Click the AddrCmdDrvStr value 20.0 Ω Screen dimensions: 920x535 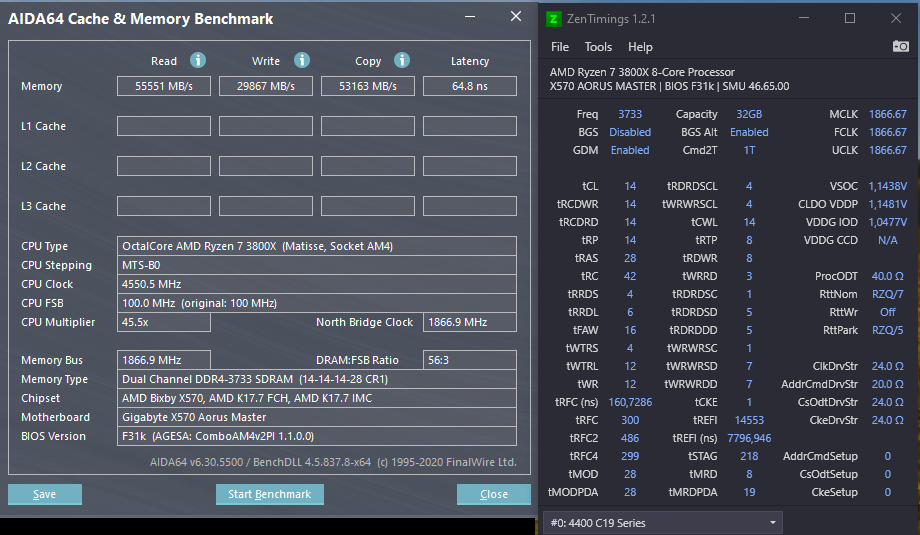(x=887, y=384)
